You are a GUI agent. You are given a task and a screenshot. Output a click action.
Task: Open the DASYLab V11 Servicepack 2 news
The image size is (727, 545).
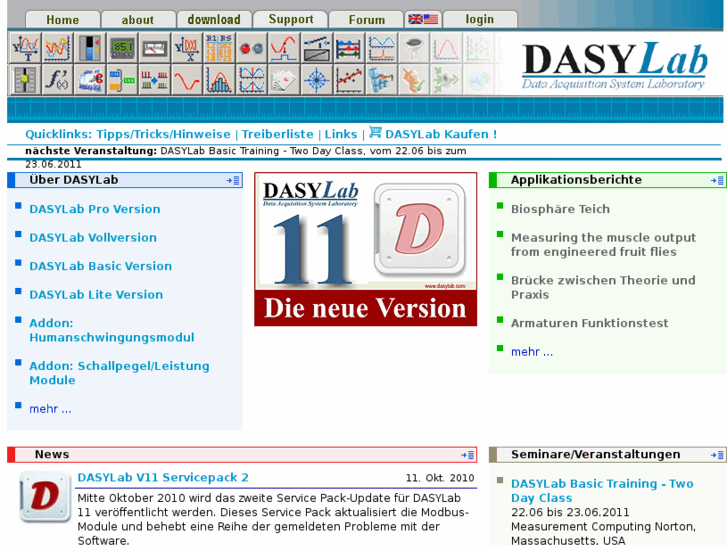pos(163,478)
